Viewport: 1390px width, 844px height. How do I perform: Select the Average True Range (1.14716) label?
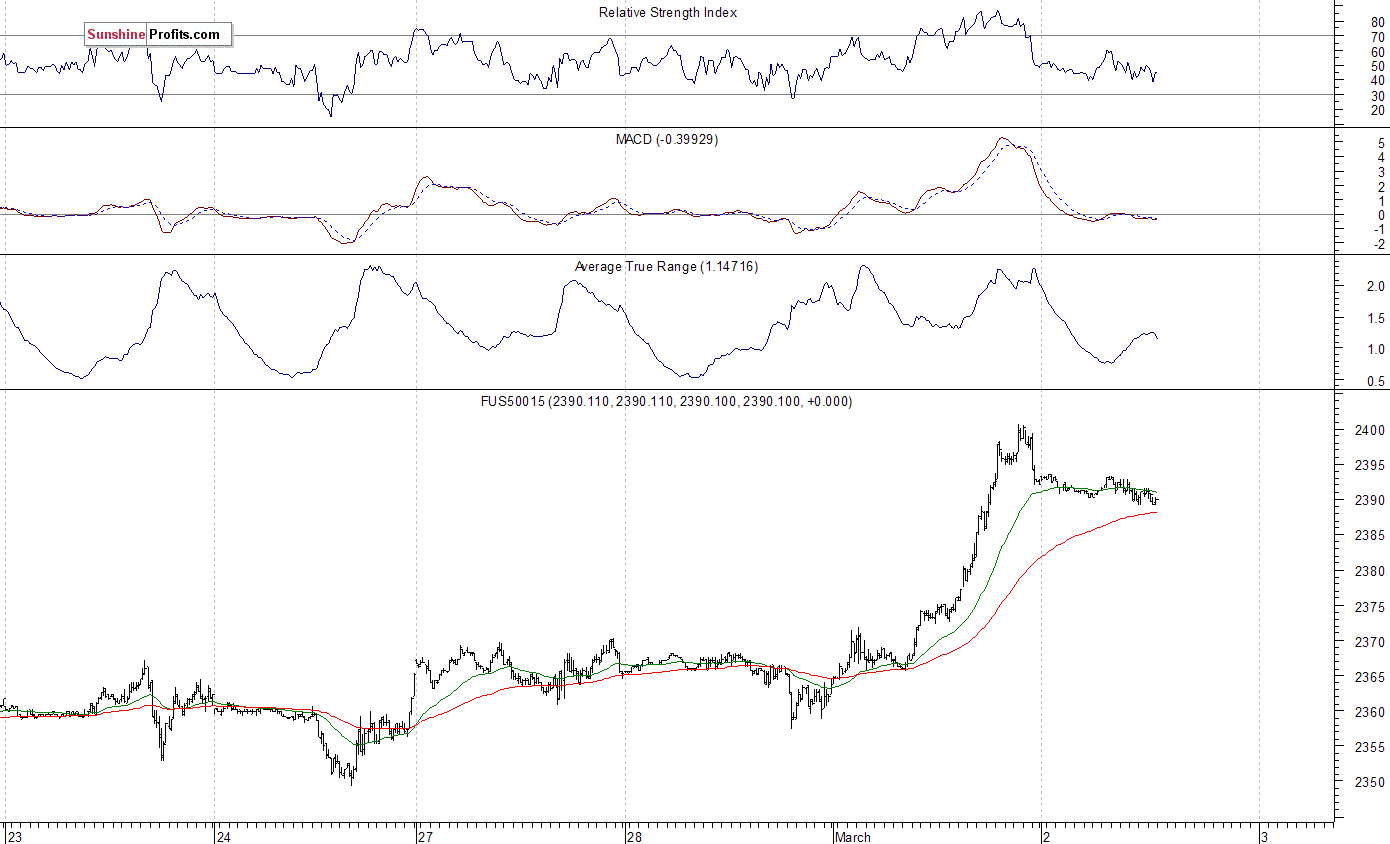click(666, 267)
